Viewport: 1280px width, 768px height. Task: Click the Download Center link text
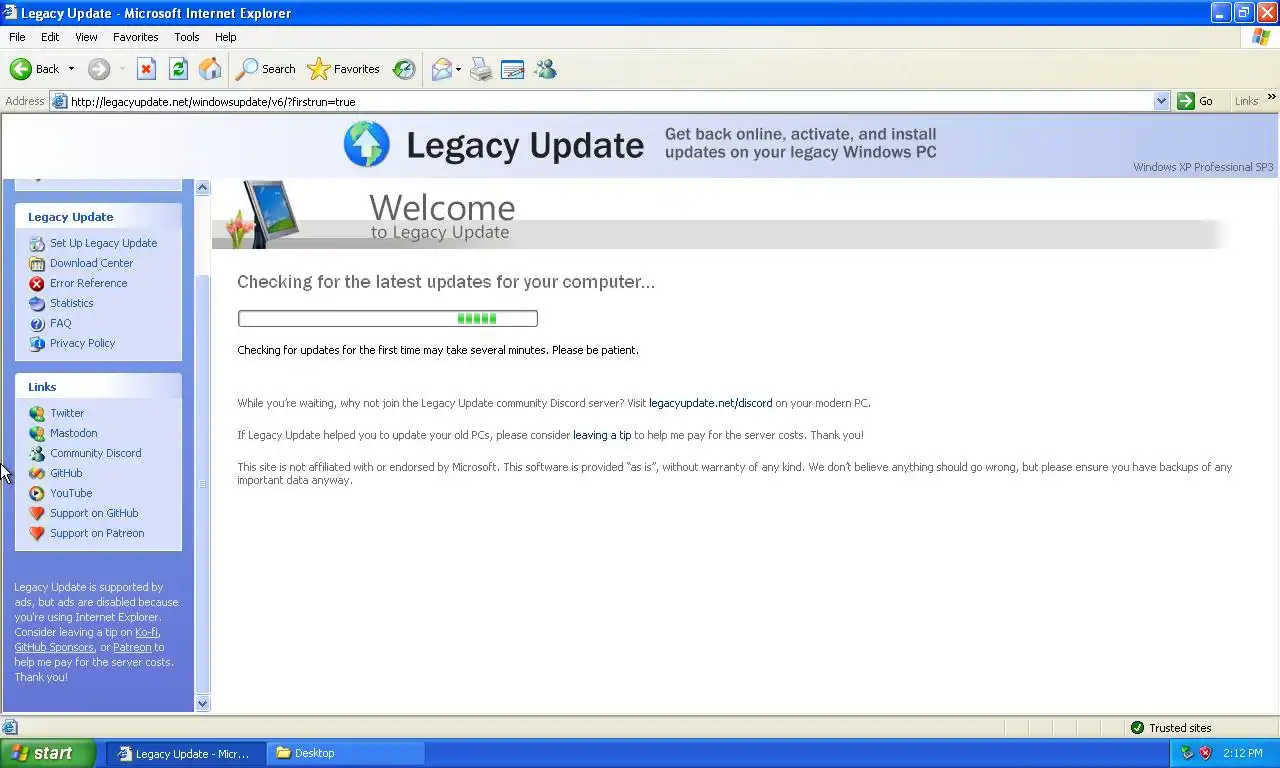pyautogui.click(x=92, y=263)
